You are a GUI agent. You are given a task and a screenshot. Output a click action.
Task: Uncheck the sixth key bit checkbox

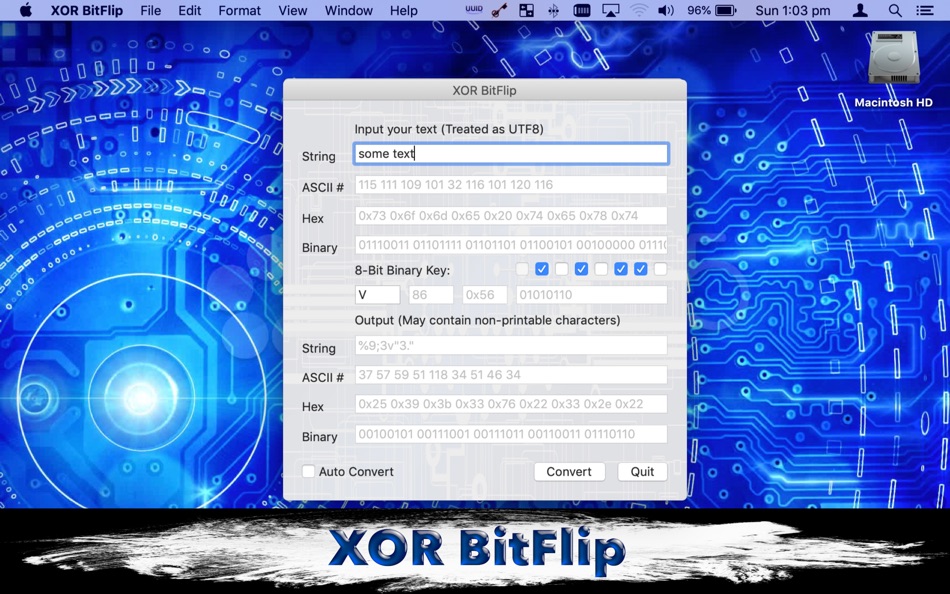[x=620, y=269]
